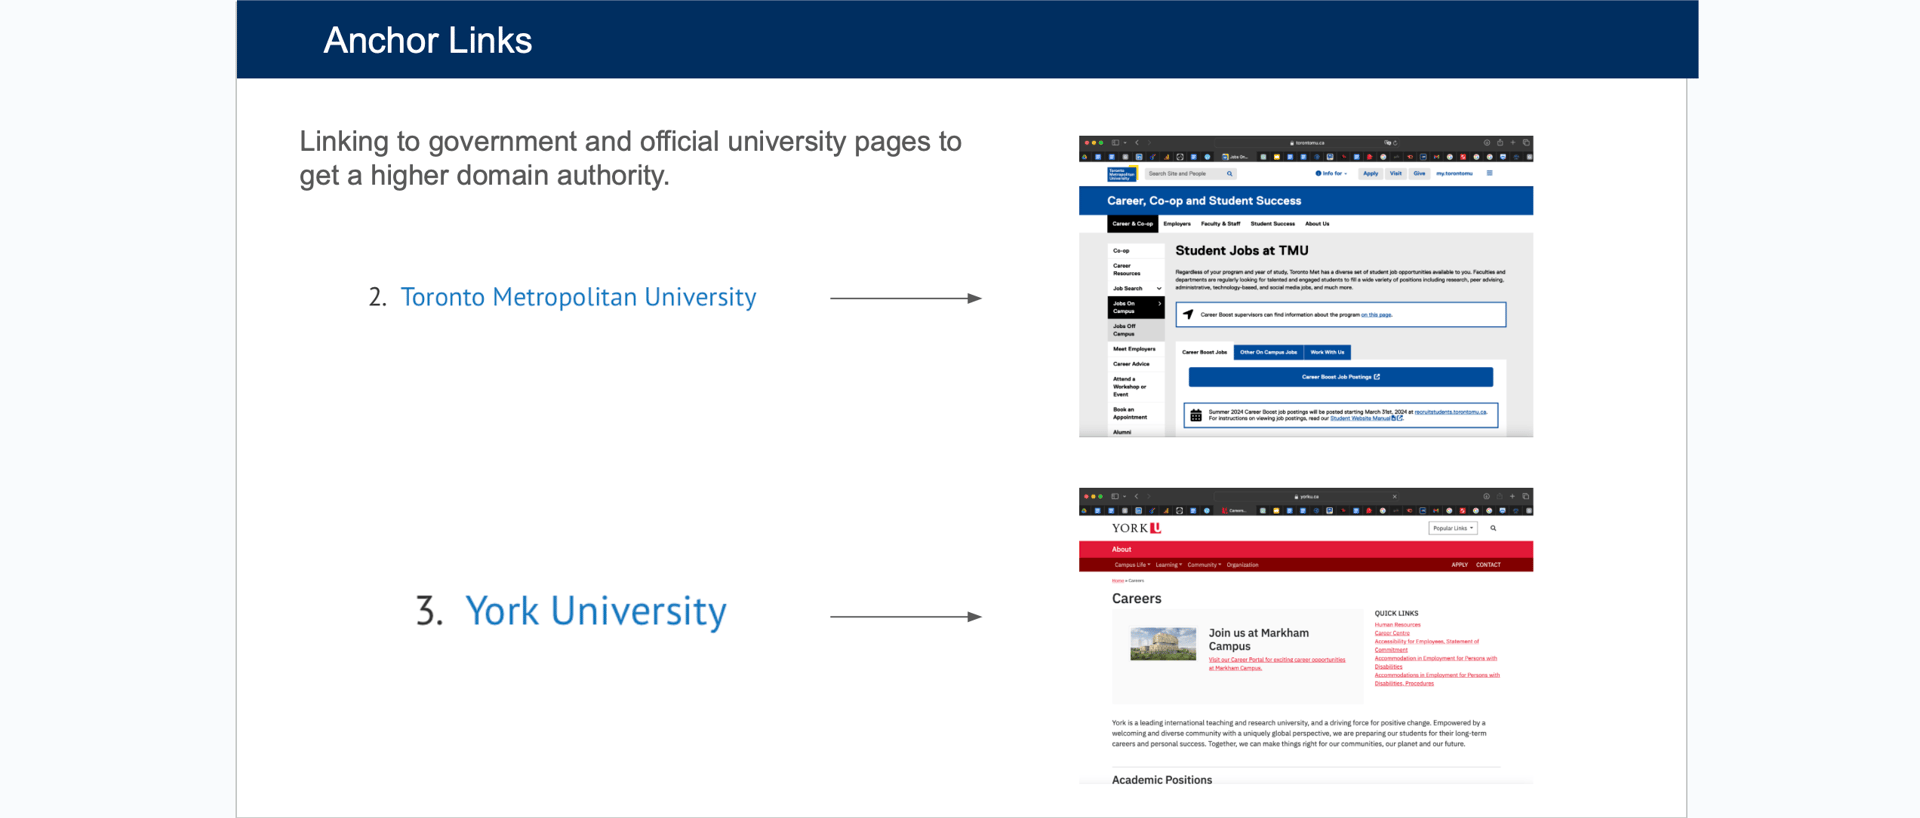Click the Home breadcrumb link
The height and width of the screenshot is (818, 1920).
click(x=1117, y=580)
